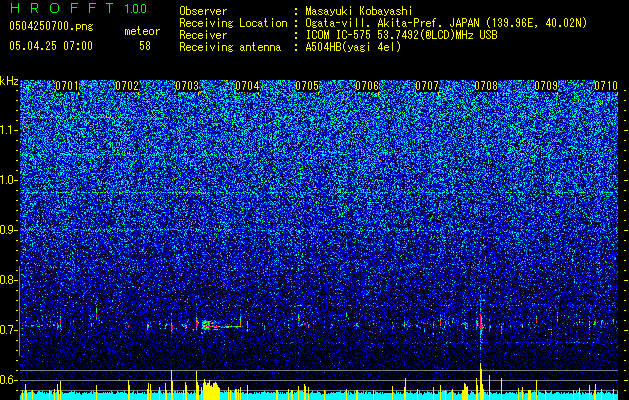Select the filename 0504250700.png
The width and height of the screenshot is (629, 400).
point(51,27)
